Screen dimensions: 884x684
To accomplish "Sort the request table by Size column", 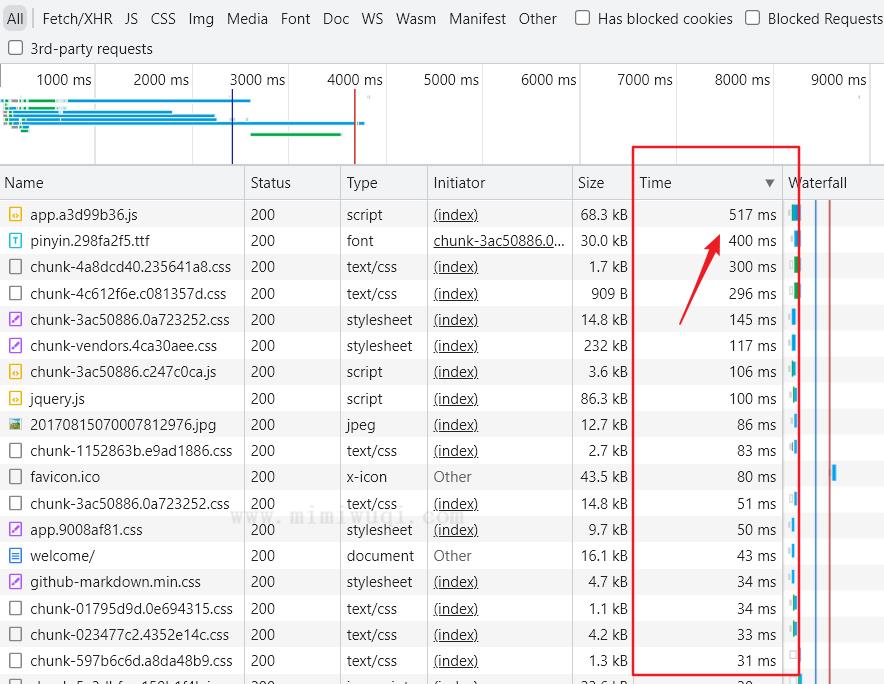I will (602, 183).
